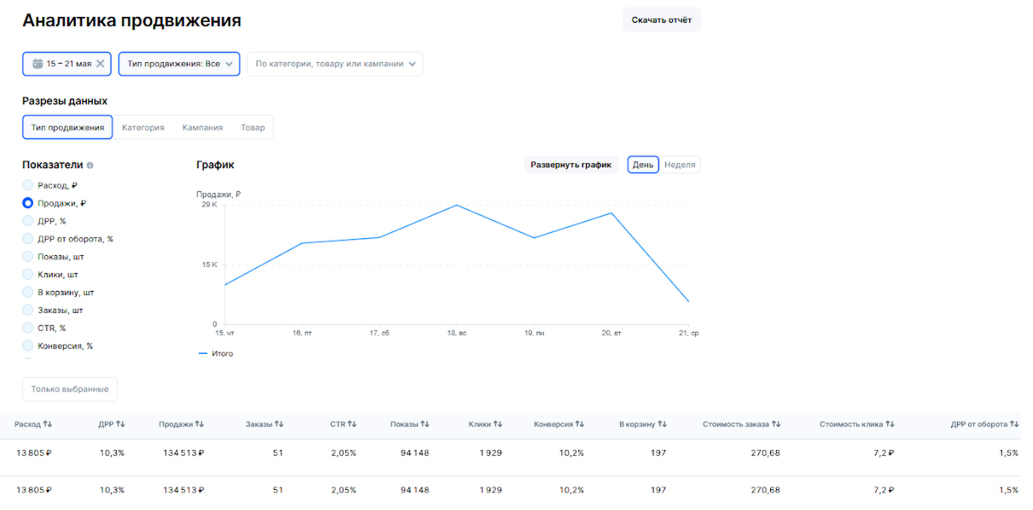Select the Клики, шт metric radio
Screen dimensions: 1033x510
click(x=28, y=275)
